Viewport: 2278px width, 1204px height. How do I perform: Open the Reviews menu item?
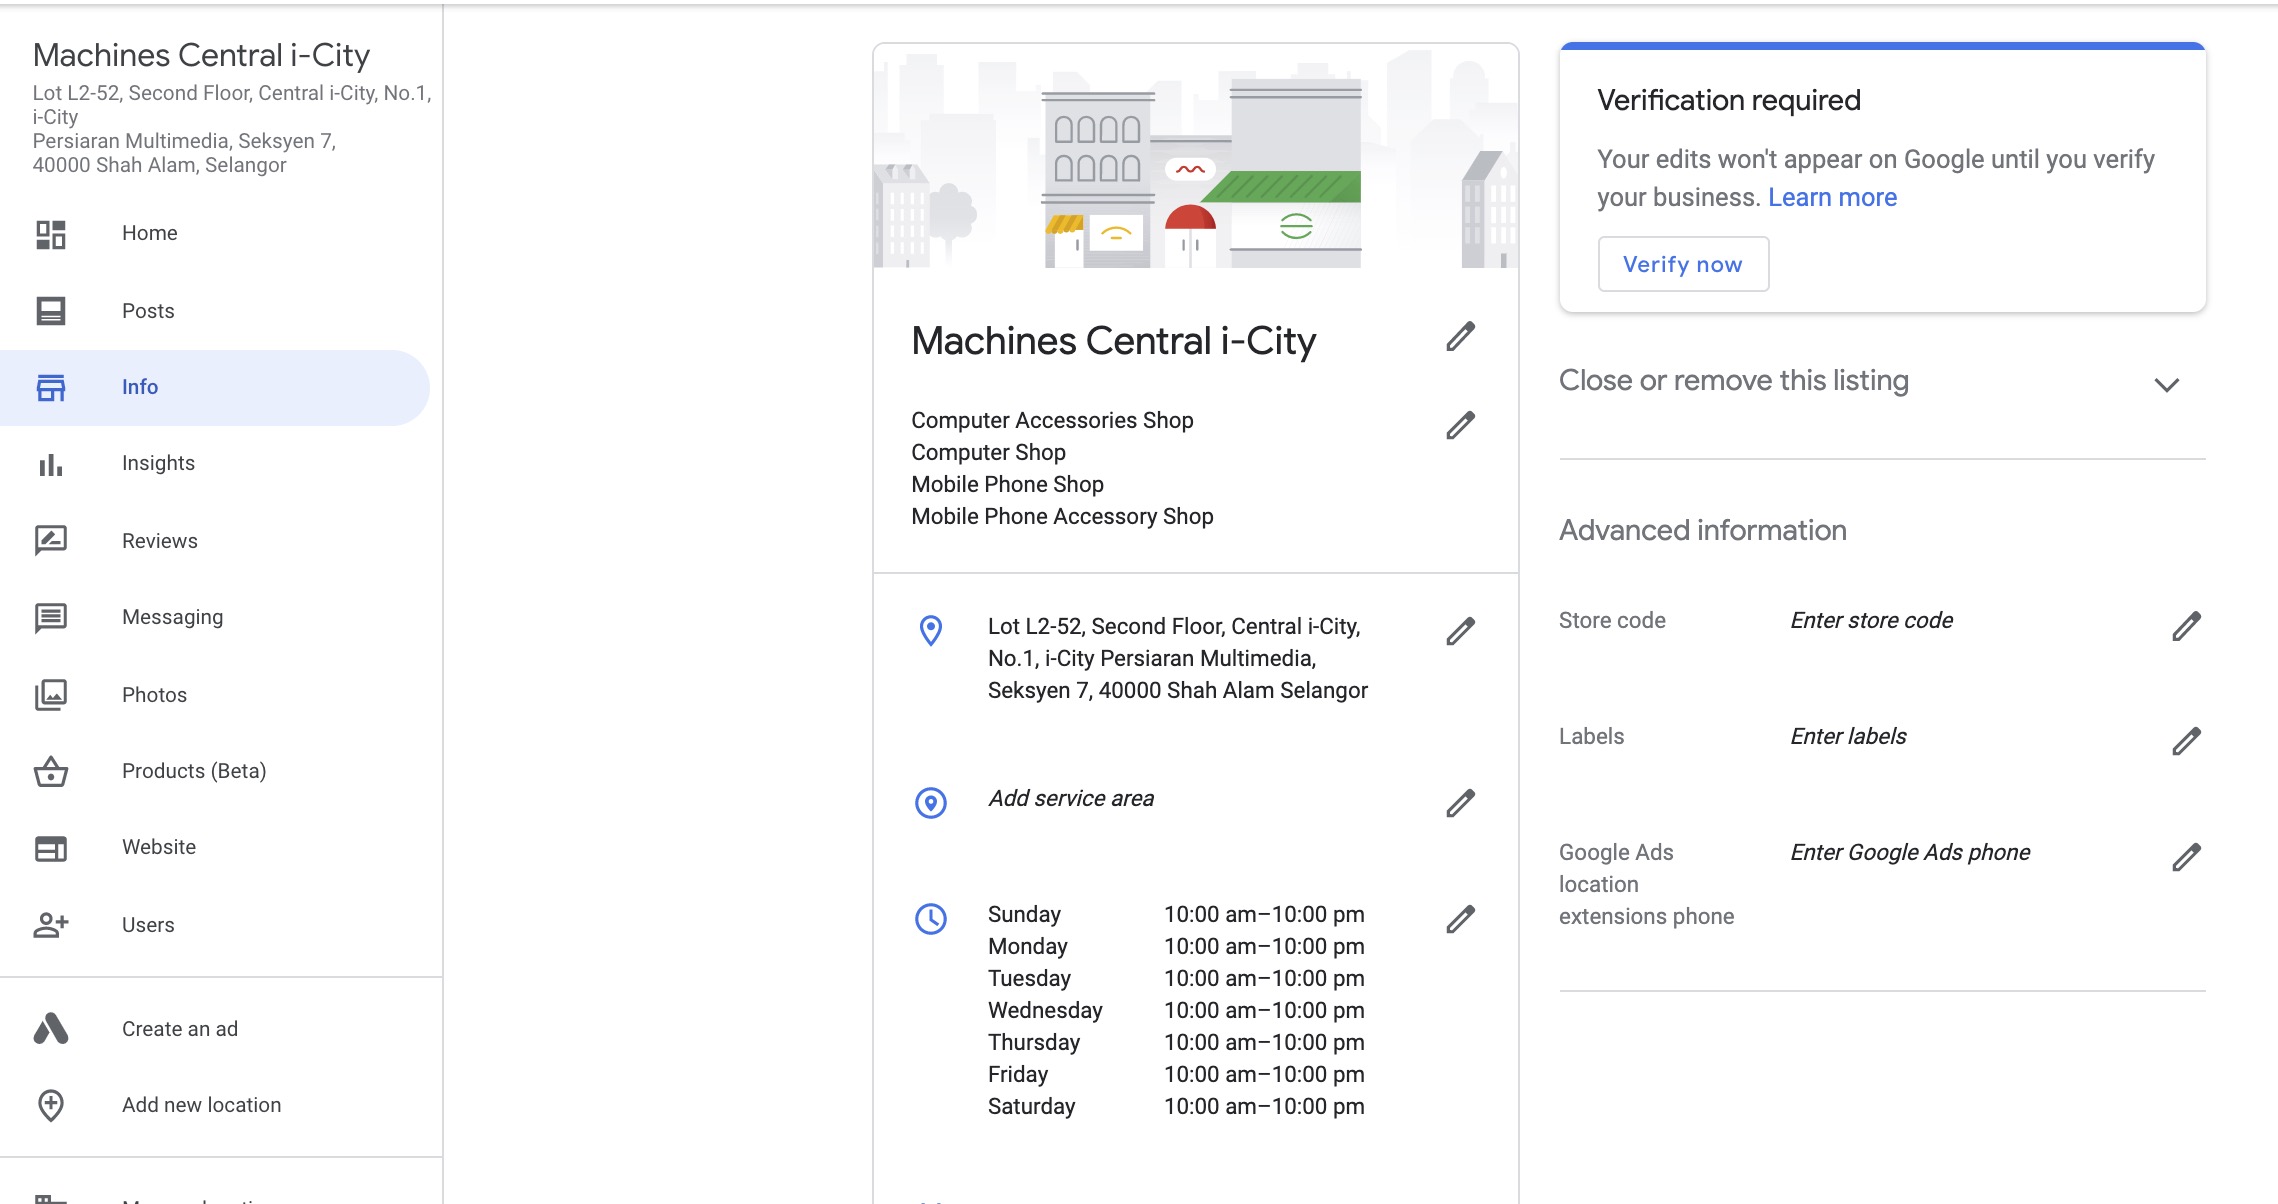click(215, 541)
